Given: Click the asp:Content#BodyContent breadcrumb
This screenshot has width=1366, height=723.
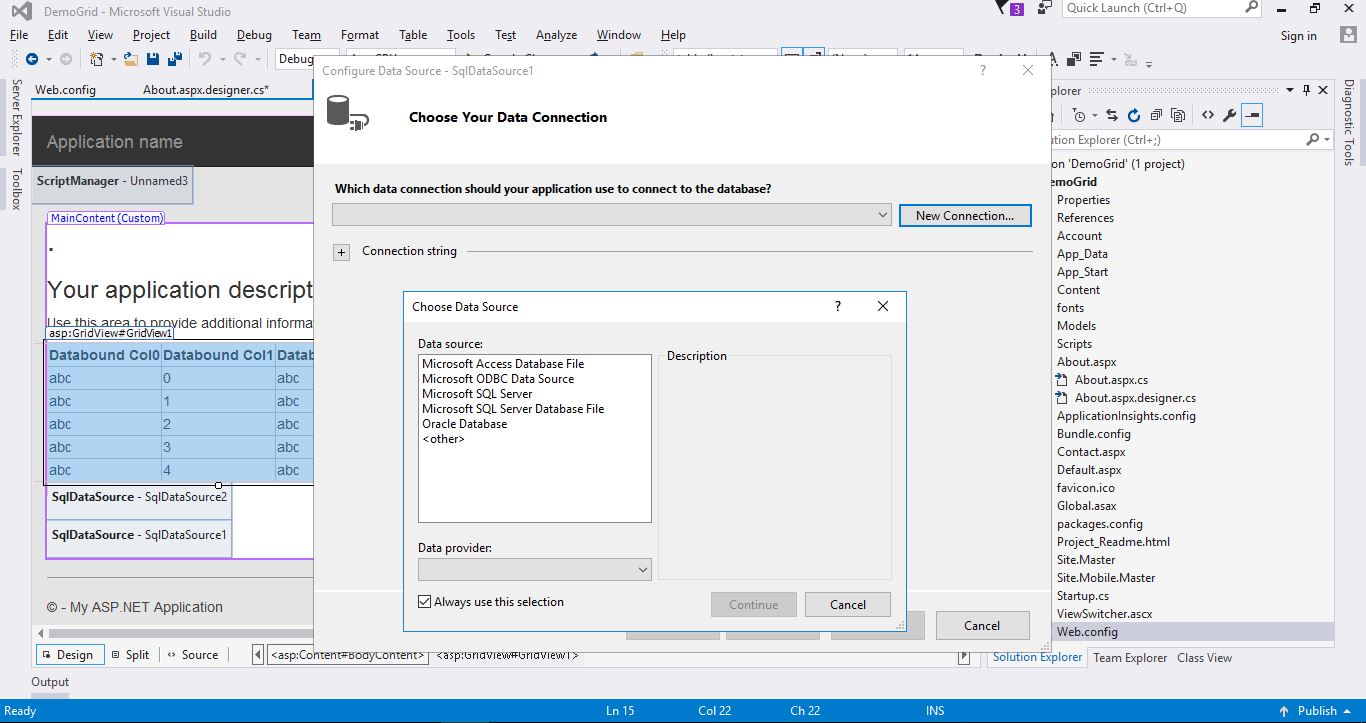Looking at the screenshot, I should point(347,656).
